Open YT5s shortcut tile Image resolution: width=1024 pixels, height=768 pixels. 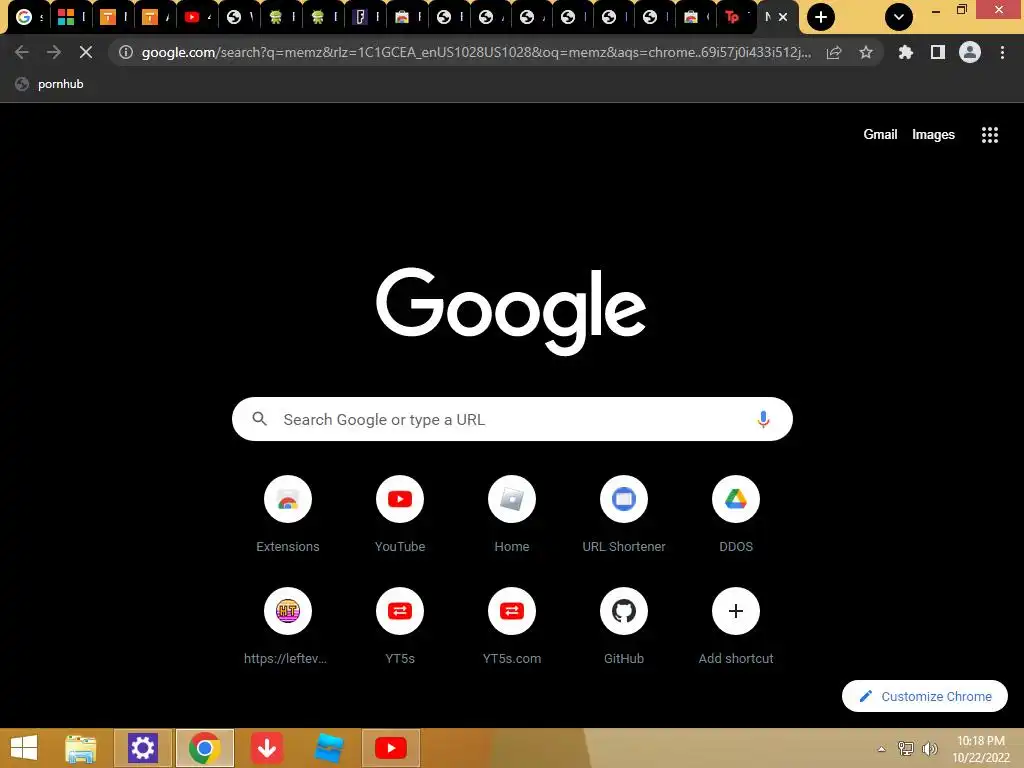[x=400, y=627]
